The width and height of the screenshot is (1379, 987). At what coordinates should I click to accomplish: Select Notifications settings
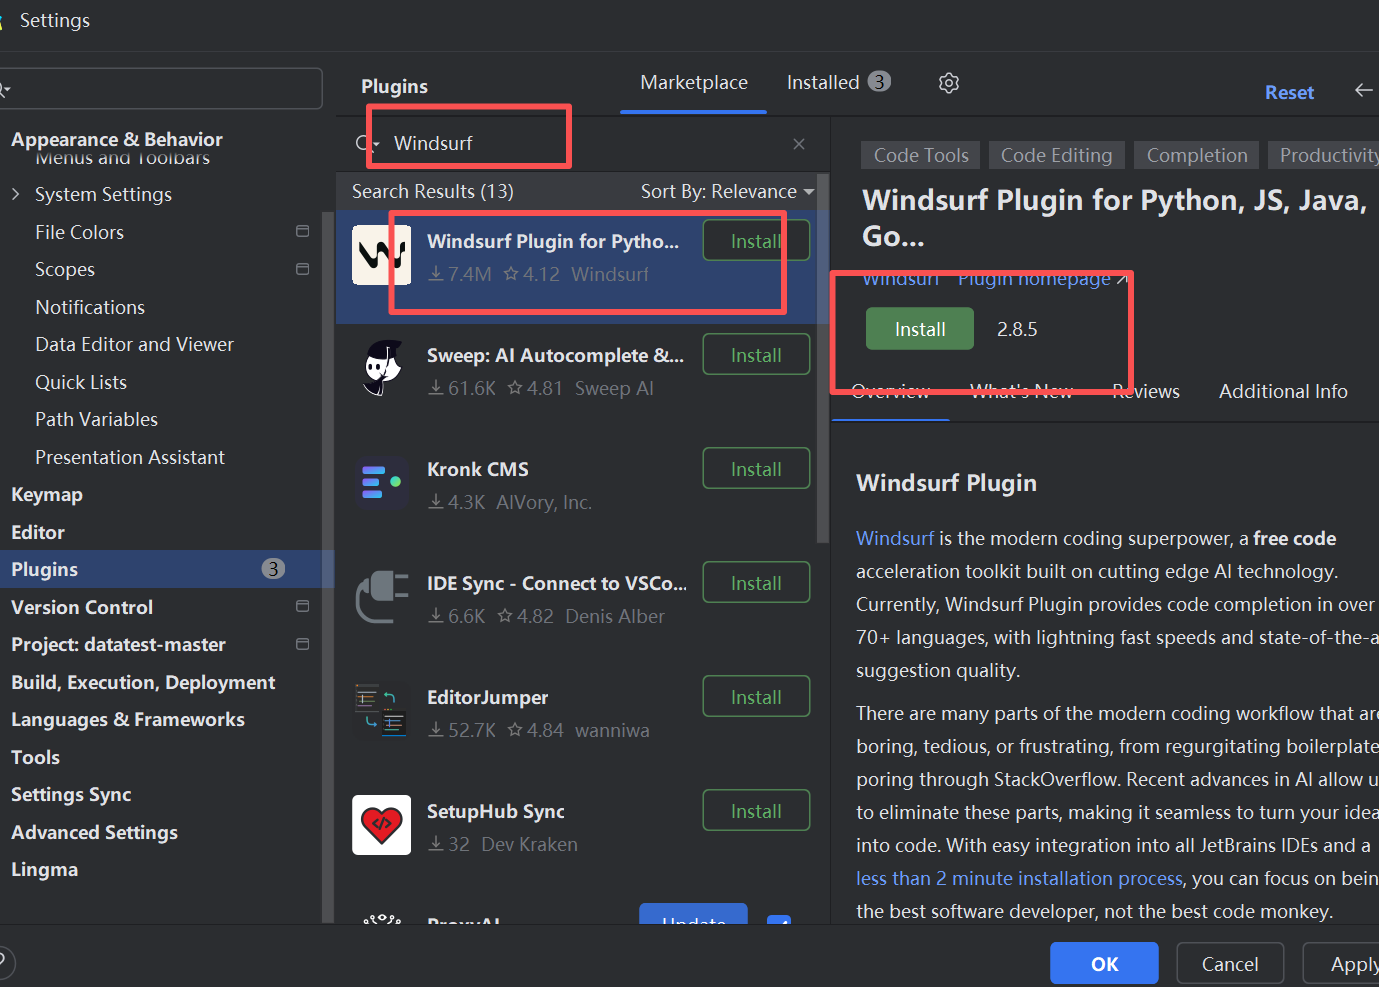90,307
